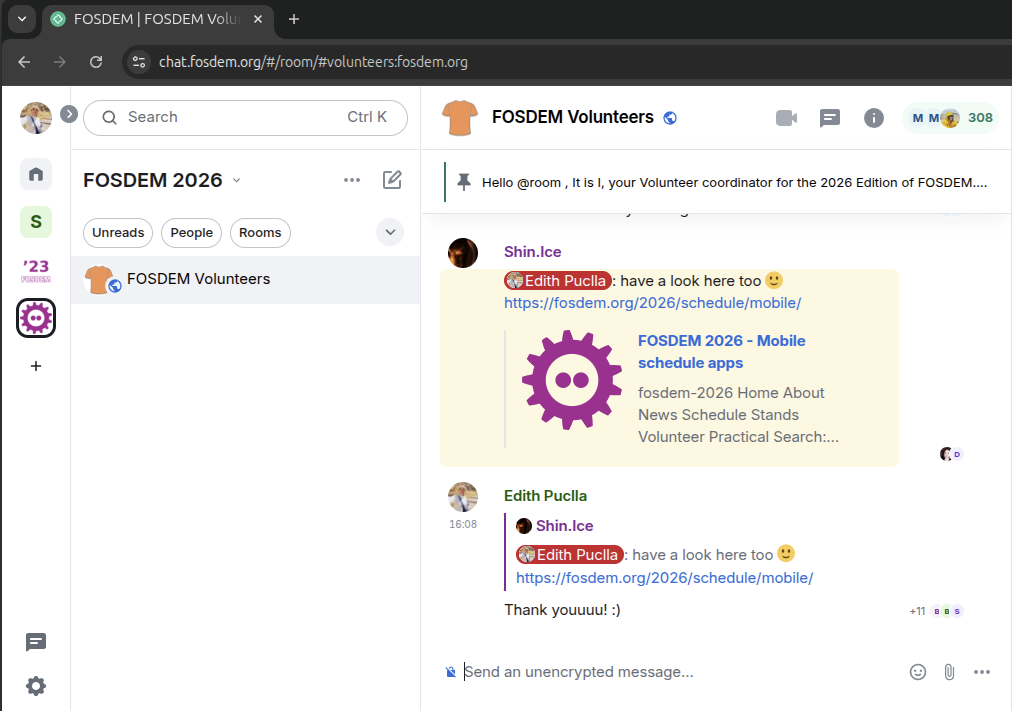Open the settings gear in sidebar
The width and height of the screenshot is (1012, 711).
tap(36, 686)
